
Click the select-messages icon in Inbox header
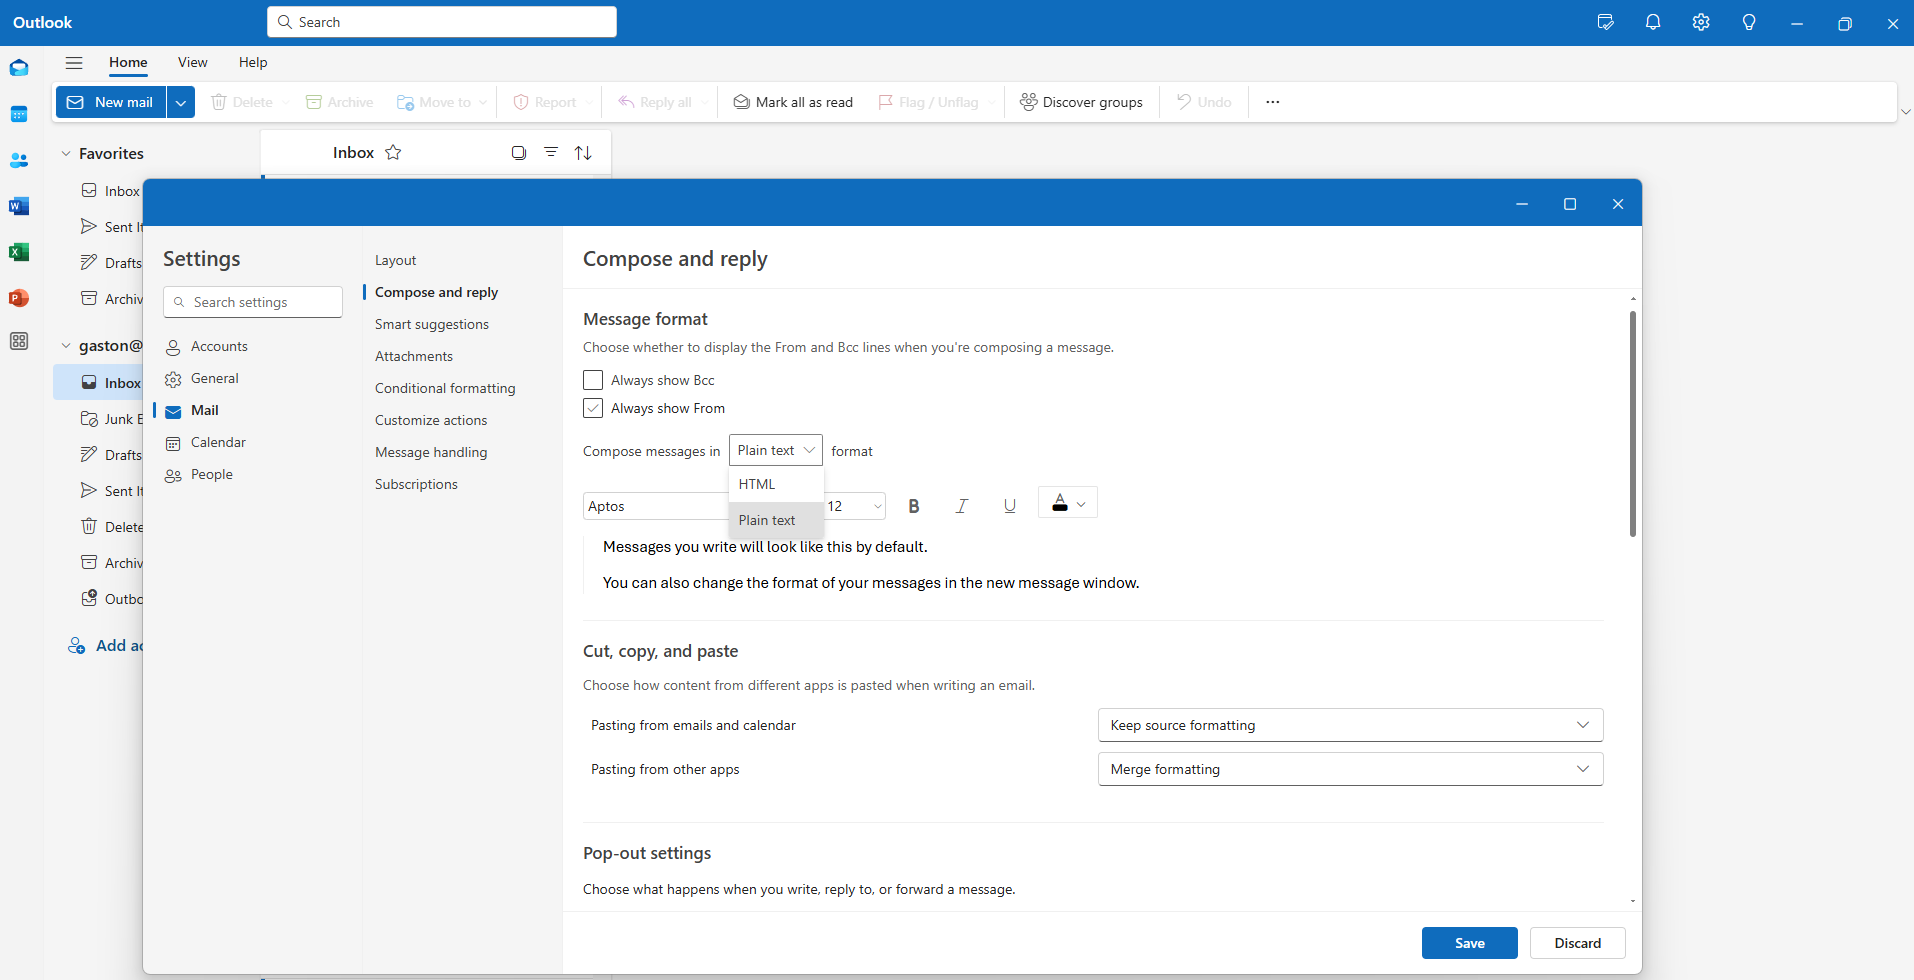[518, 152]
